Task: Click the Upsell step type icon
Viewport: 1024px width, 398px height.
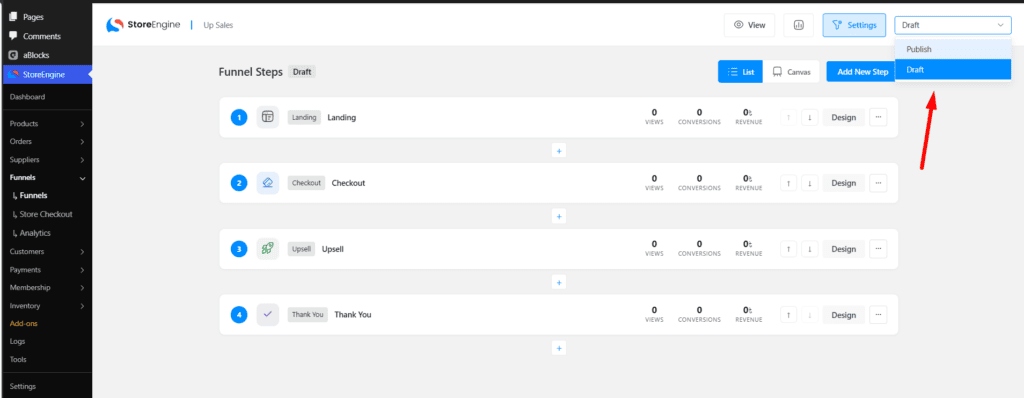Action: coord(268,248)
